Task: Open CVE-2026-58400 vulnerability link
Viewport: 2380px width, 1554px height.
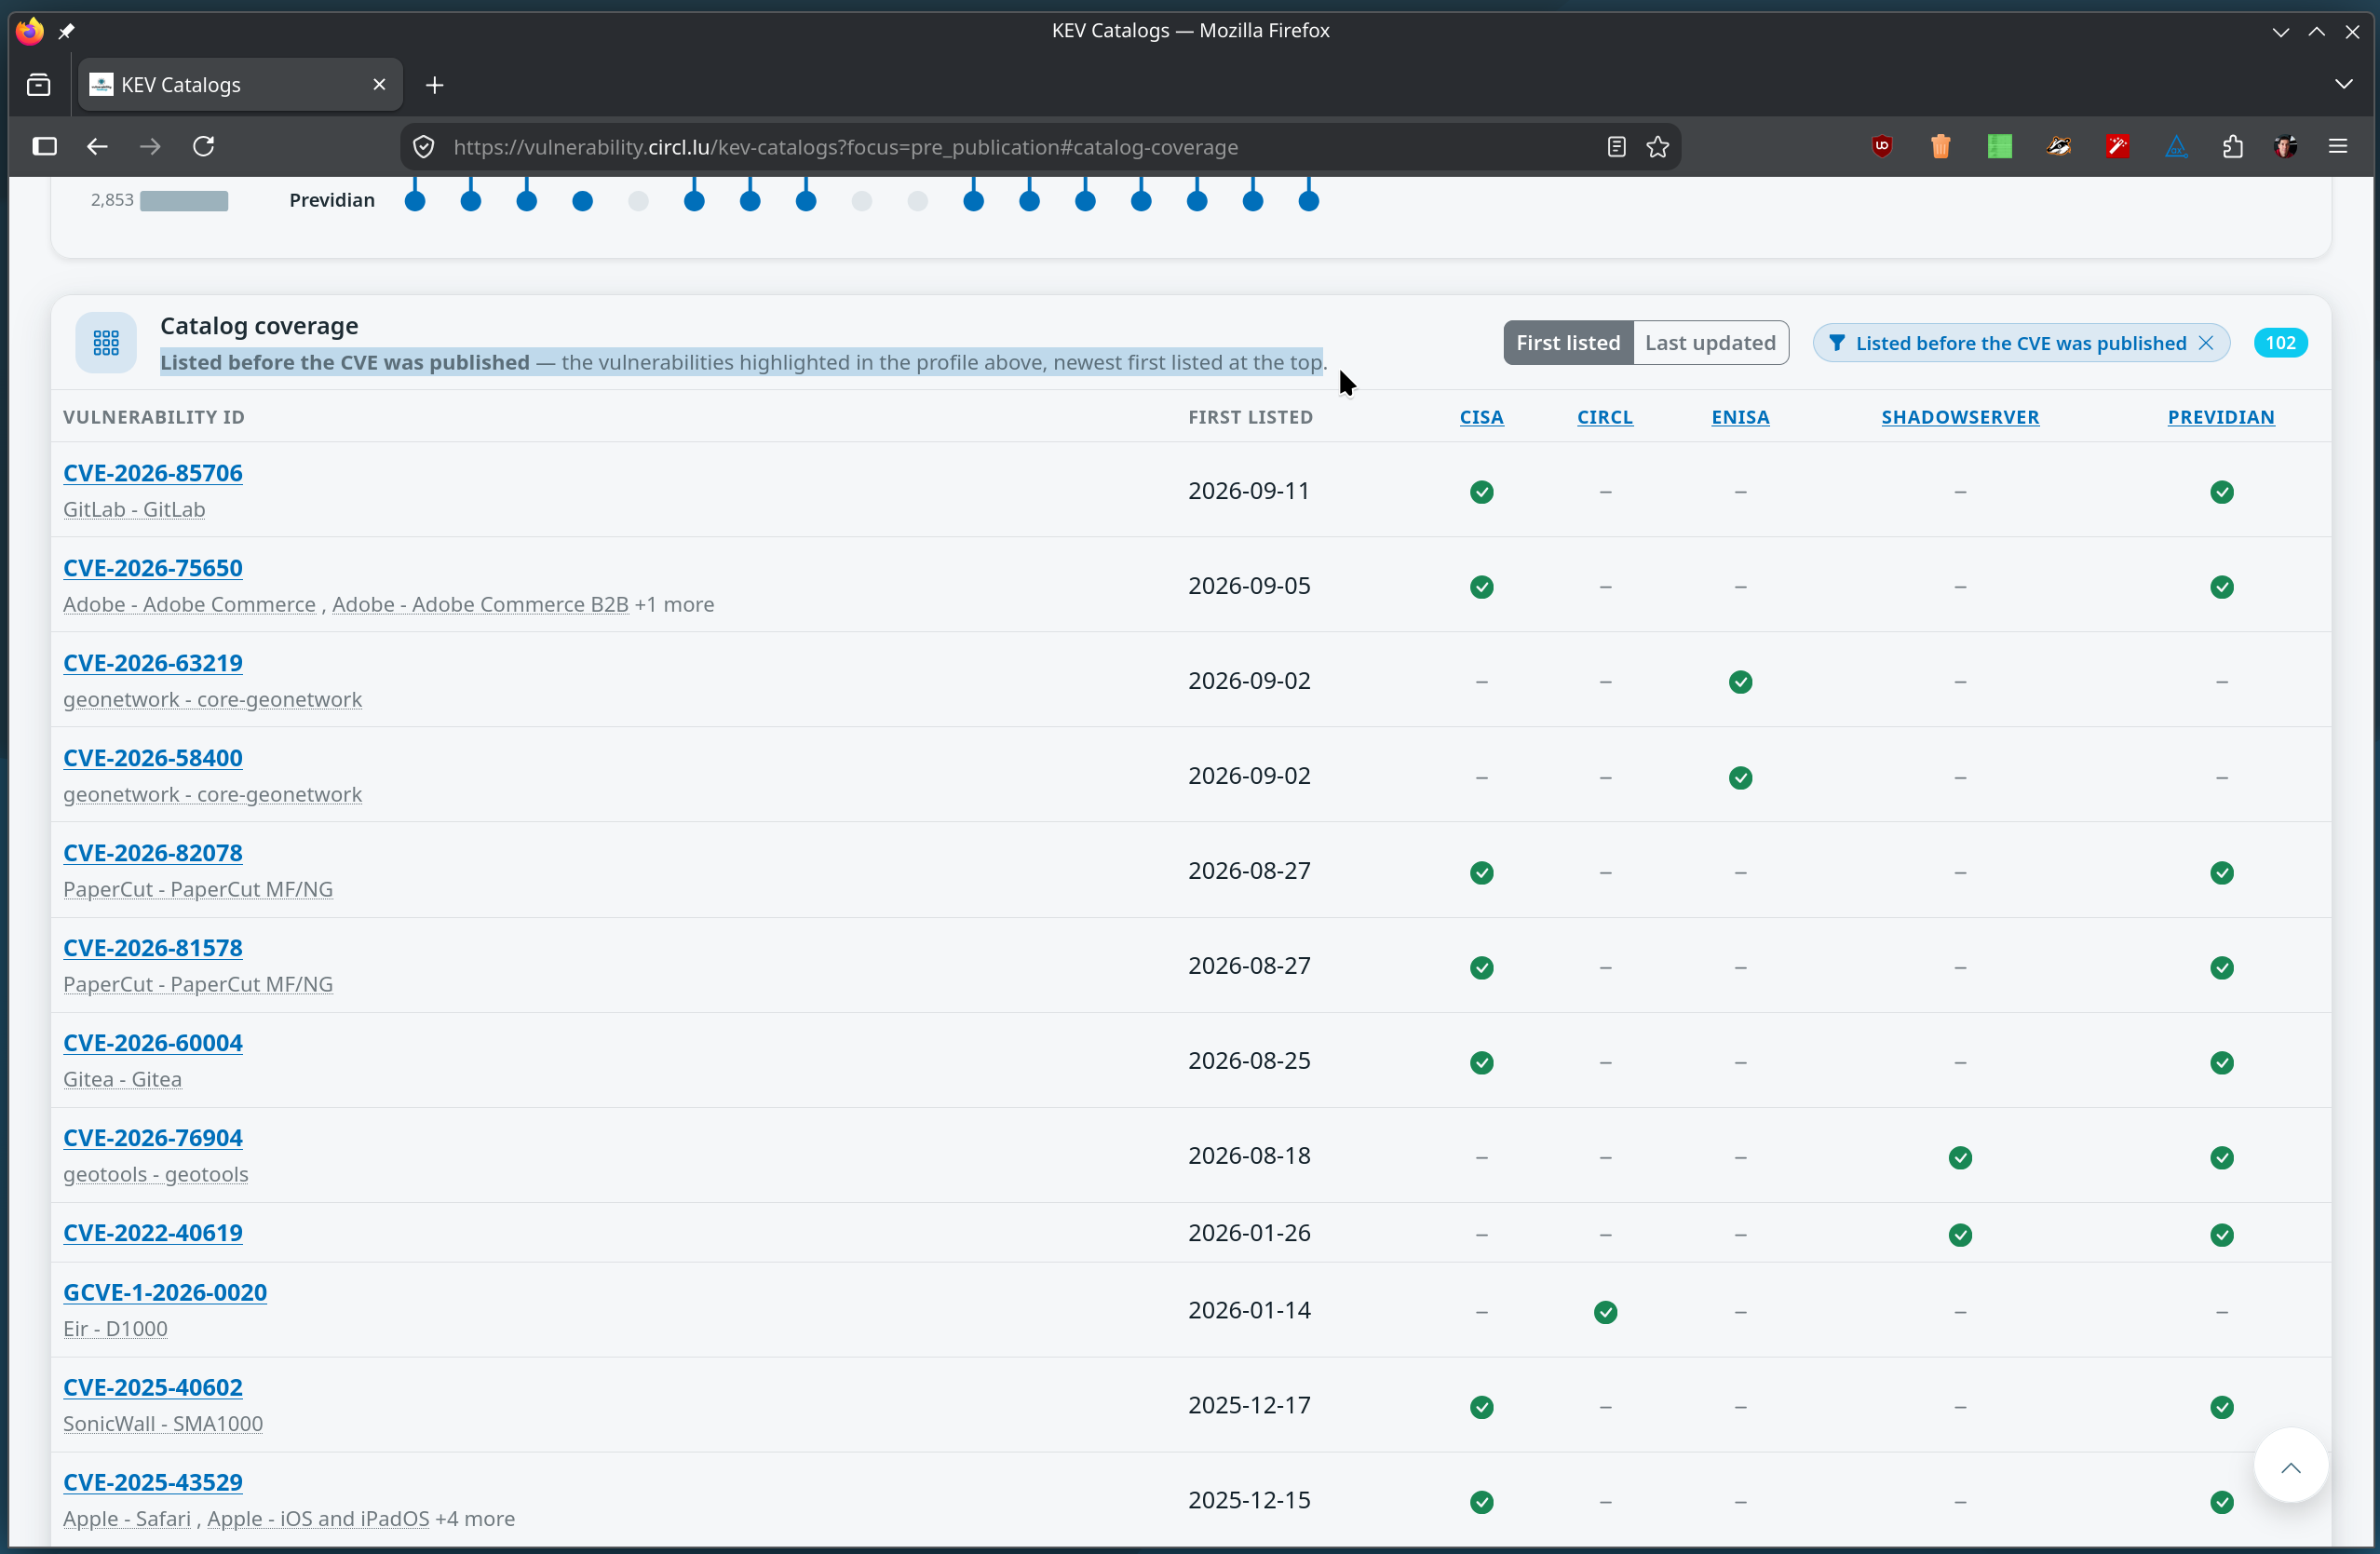Action: 153,758
